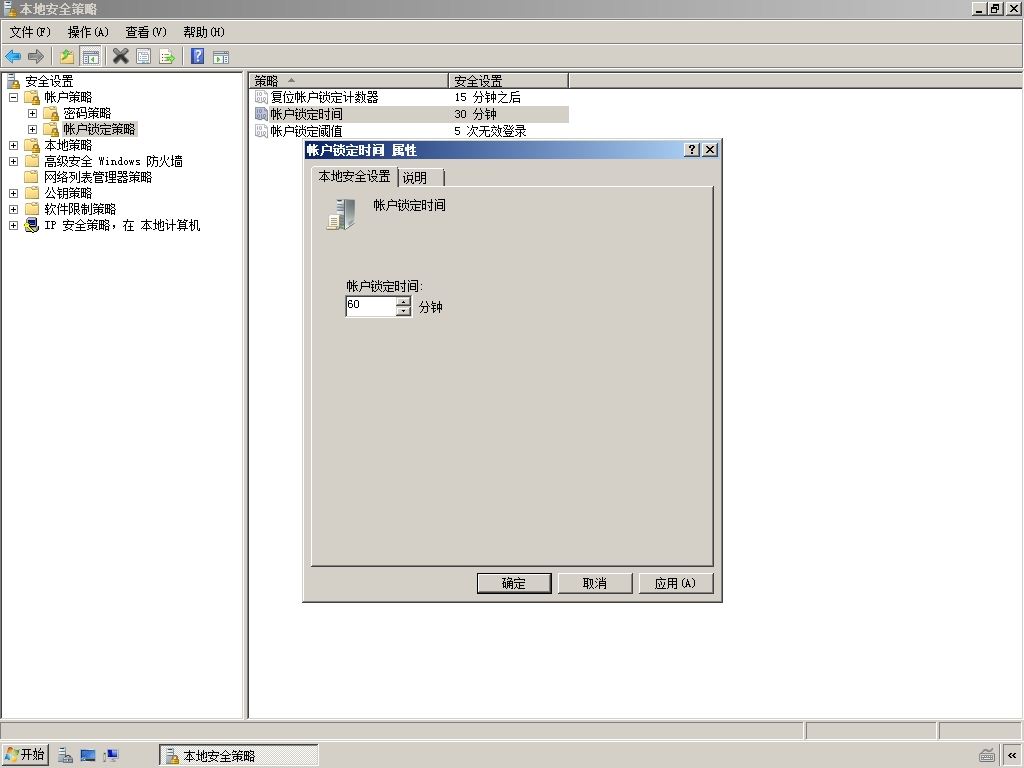Click the first quick launch icon beside 开始

(x=65, y=756)
